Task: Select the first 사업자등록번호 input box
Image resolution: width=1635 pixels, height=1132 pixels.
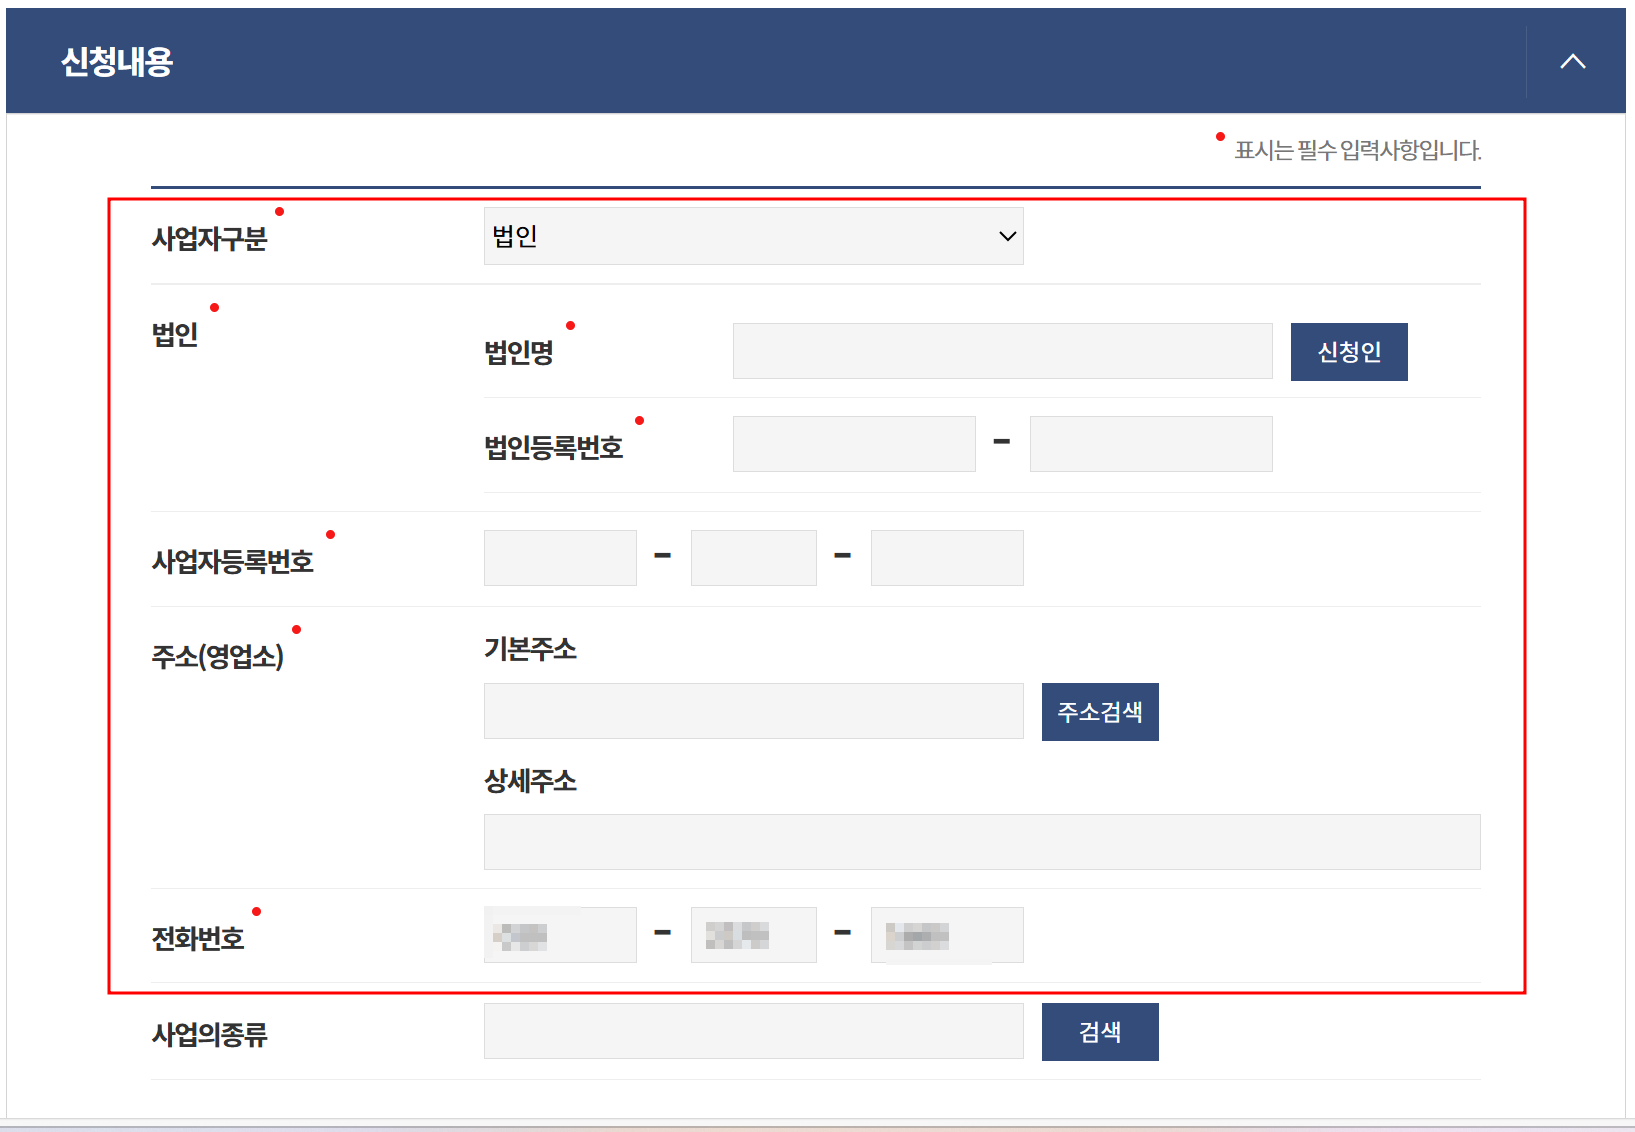Action: (559, 557)
